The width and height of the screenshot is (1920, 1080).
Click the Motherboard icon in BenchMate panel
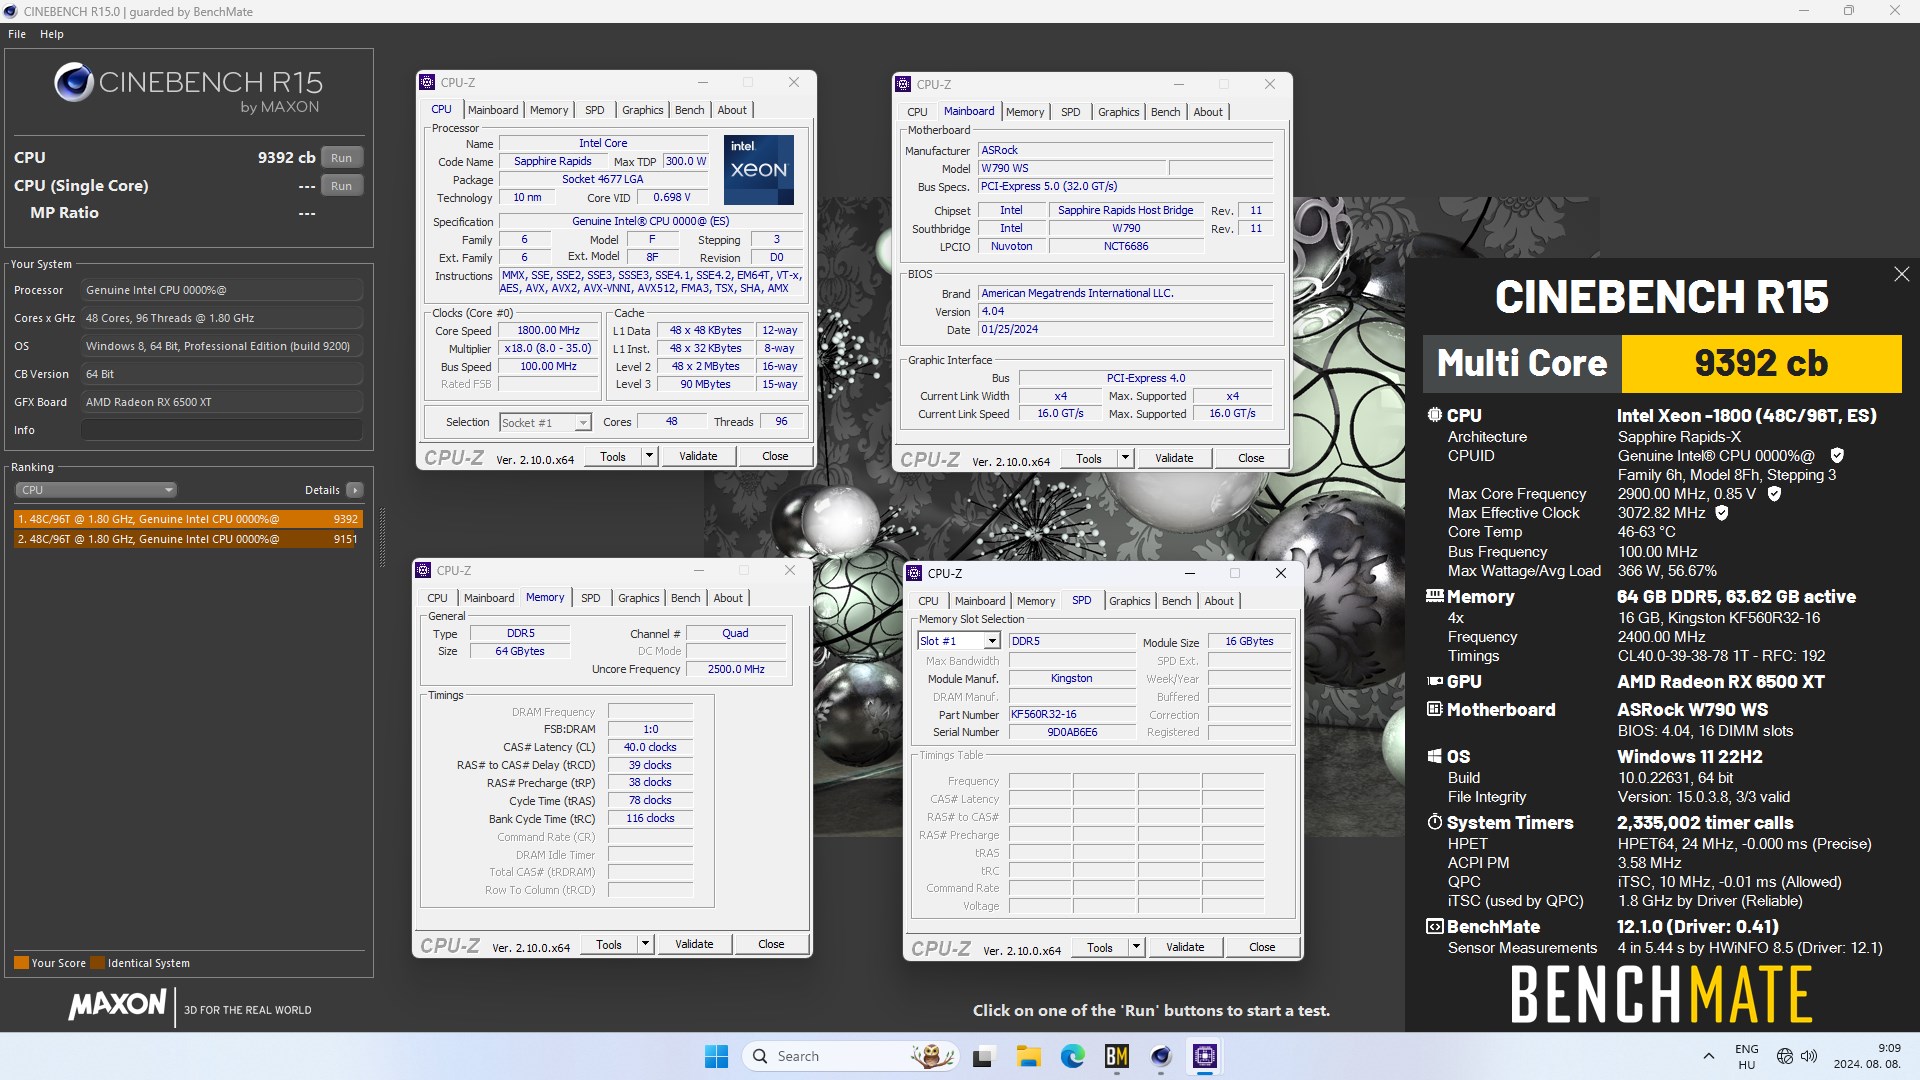tap(1434, 709)
